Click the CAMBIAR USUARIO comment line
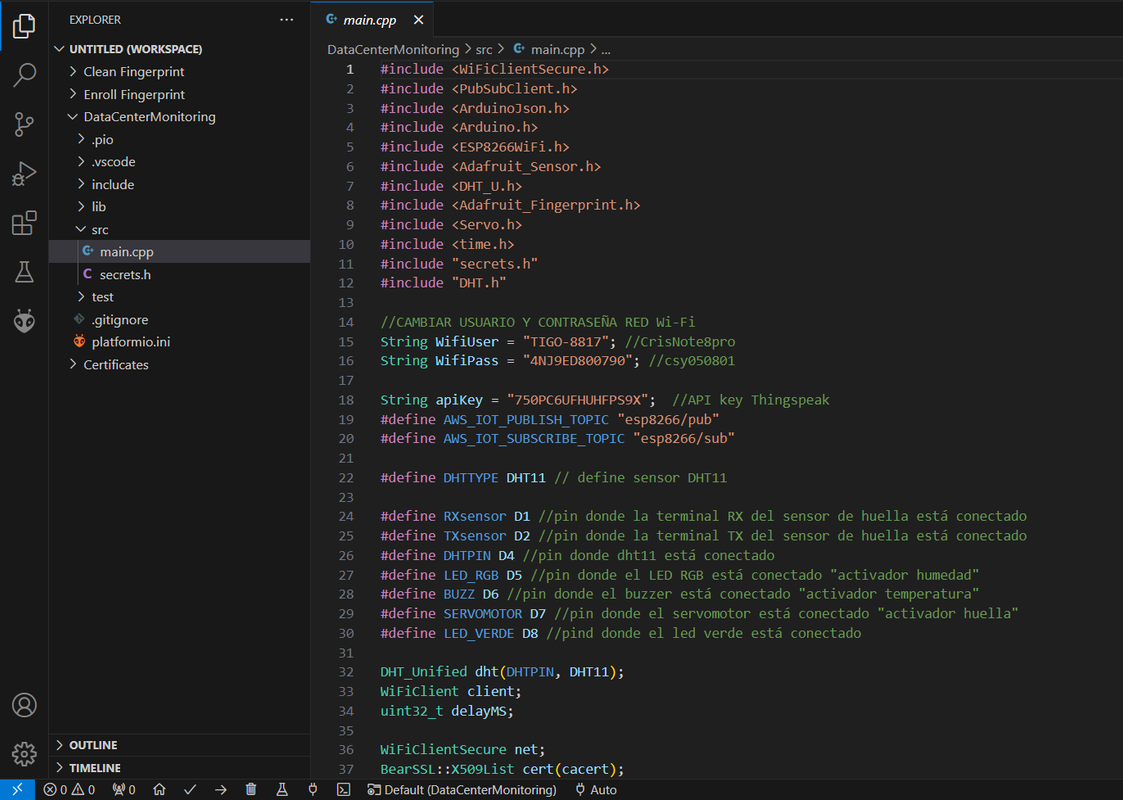Image resolution: width=1123 pixels, height=800 pixels. [538, 322]
